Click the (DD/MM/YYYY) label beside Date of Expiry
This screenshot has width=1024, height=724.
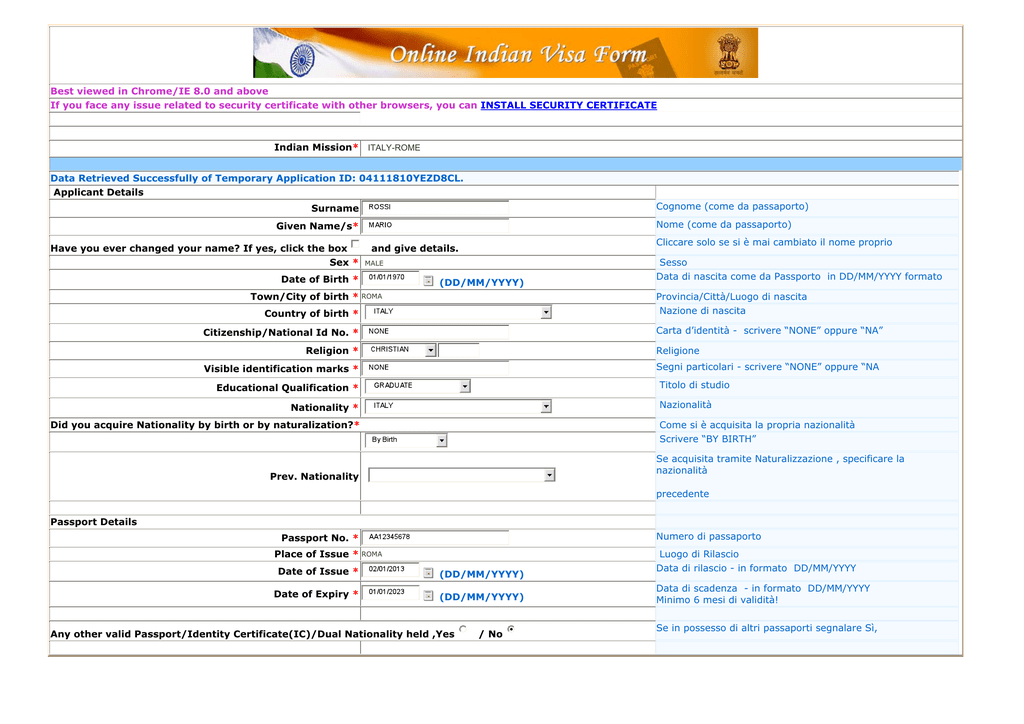(x=481, y=597)
